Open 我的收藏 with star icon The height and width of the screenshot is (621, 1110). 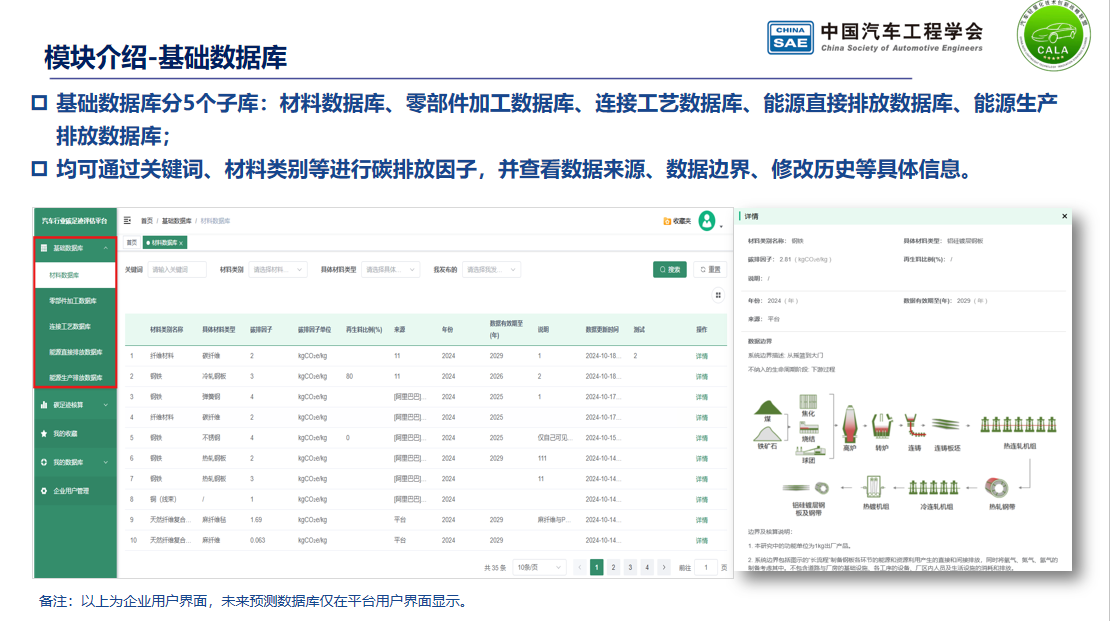[x=65, y=434]
